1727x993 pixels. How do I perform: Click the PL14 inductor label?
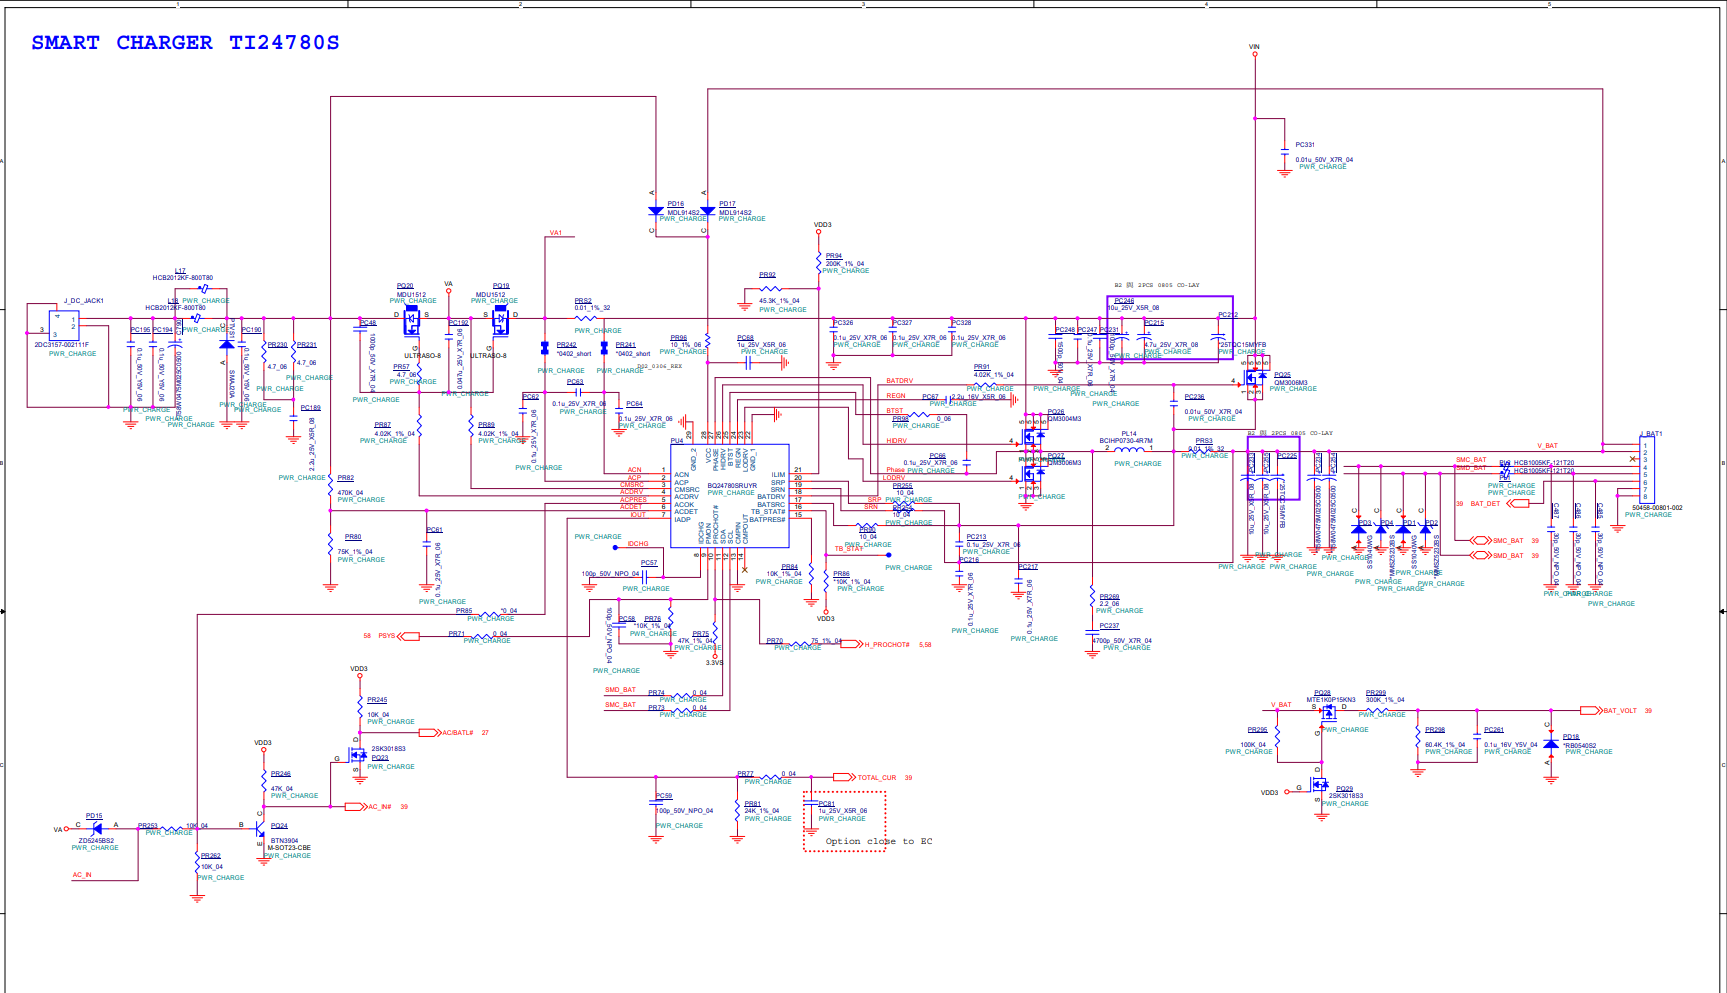1129,434
